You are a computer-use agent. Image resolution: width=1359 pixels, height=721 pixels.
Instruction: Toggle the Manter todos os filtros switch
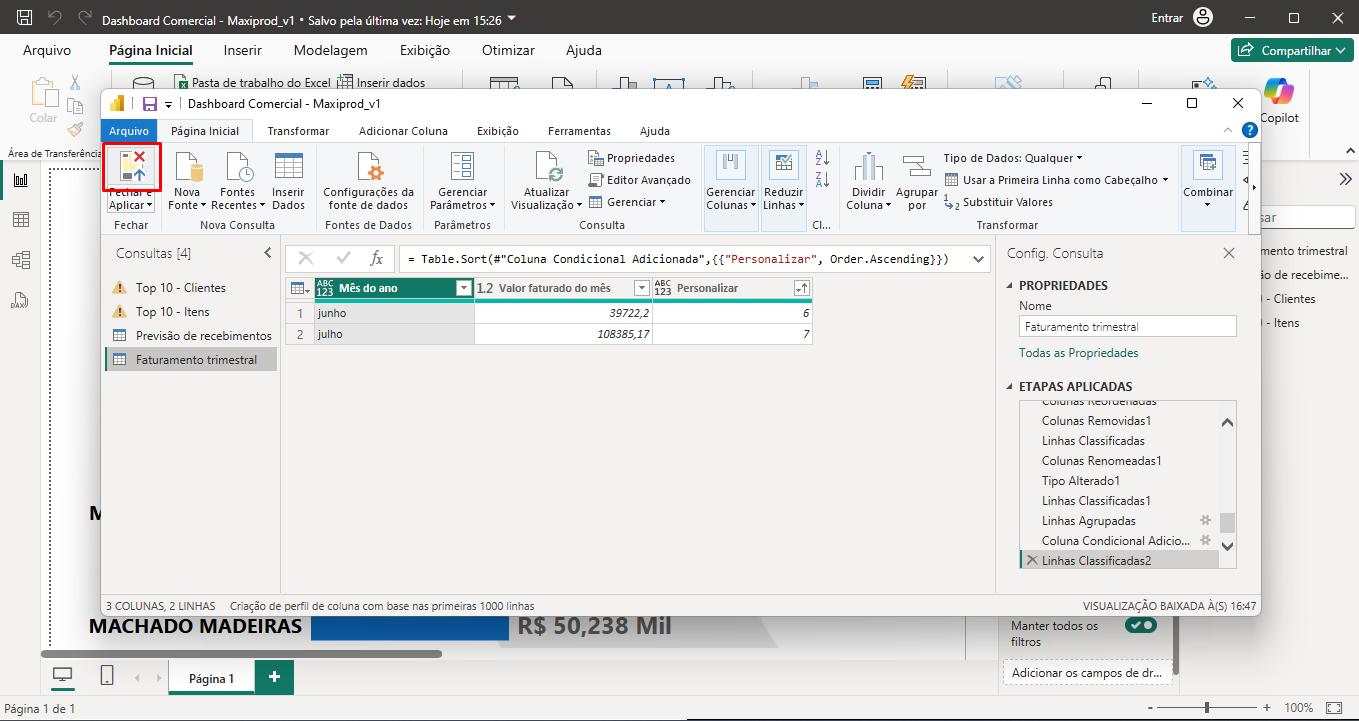tap(1140, 625)
